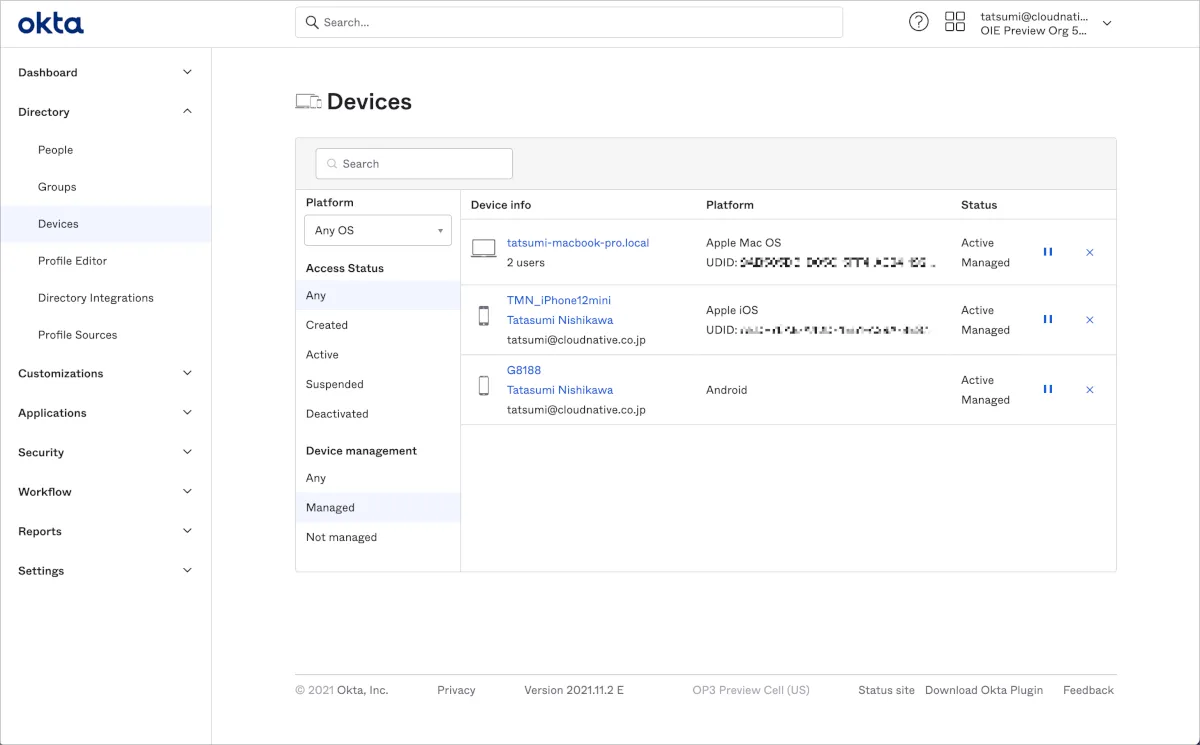Click the devices list Search field
This screenshot has height=745, width=1200.
(x=414, y=164)
